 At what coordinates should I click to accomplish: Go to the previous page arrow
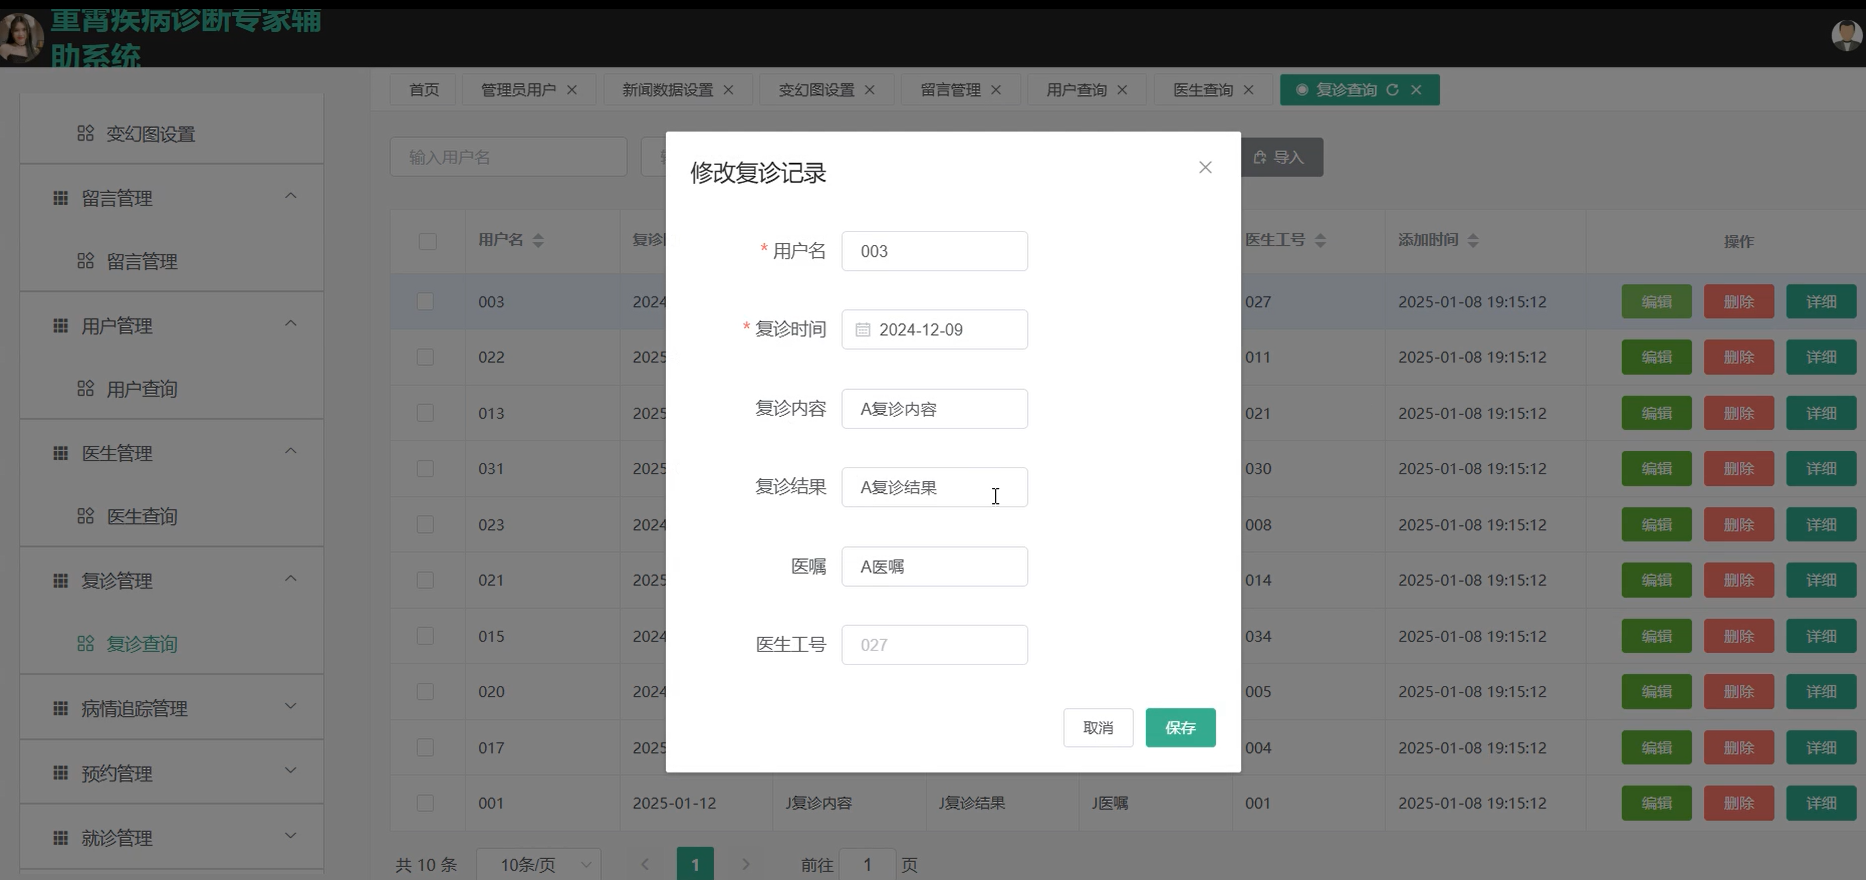coord(645,864)
